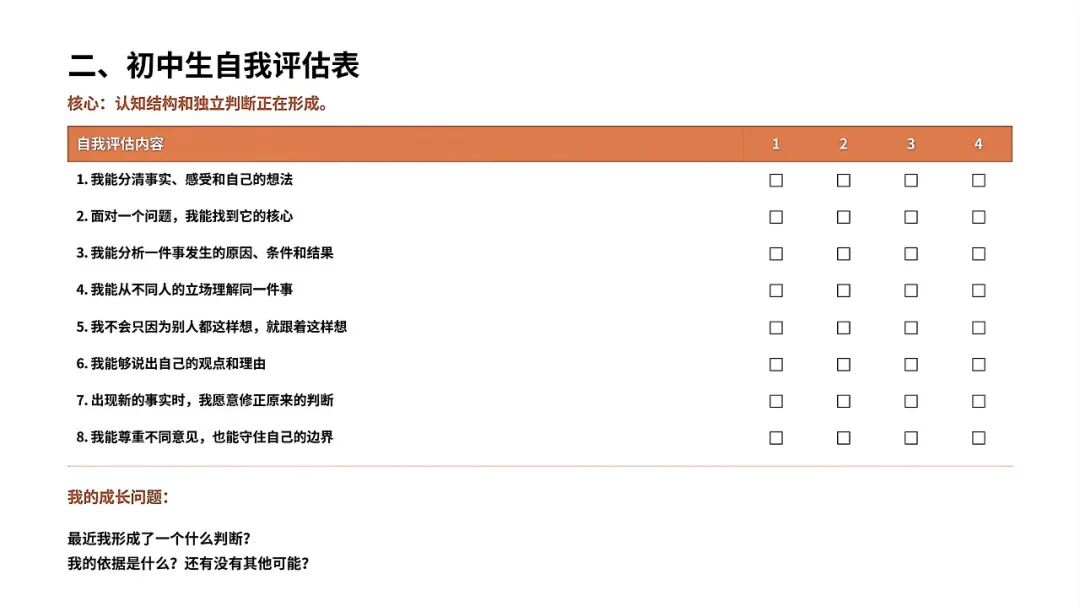The image size is (1080, 607).
Task: Select score 4 for 我能尊重不同意见 row
Action: [978, 438]
